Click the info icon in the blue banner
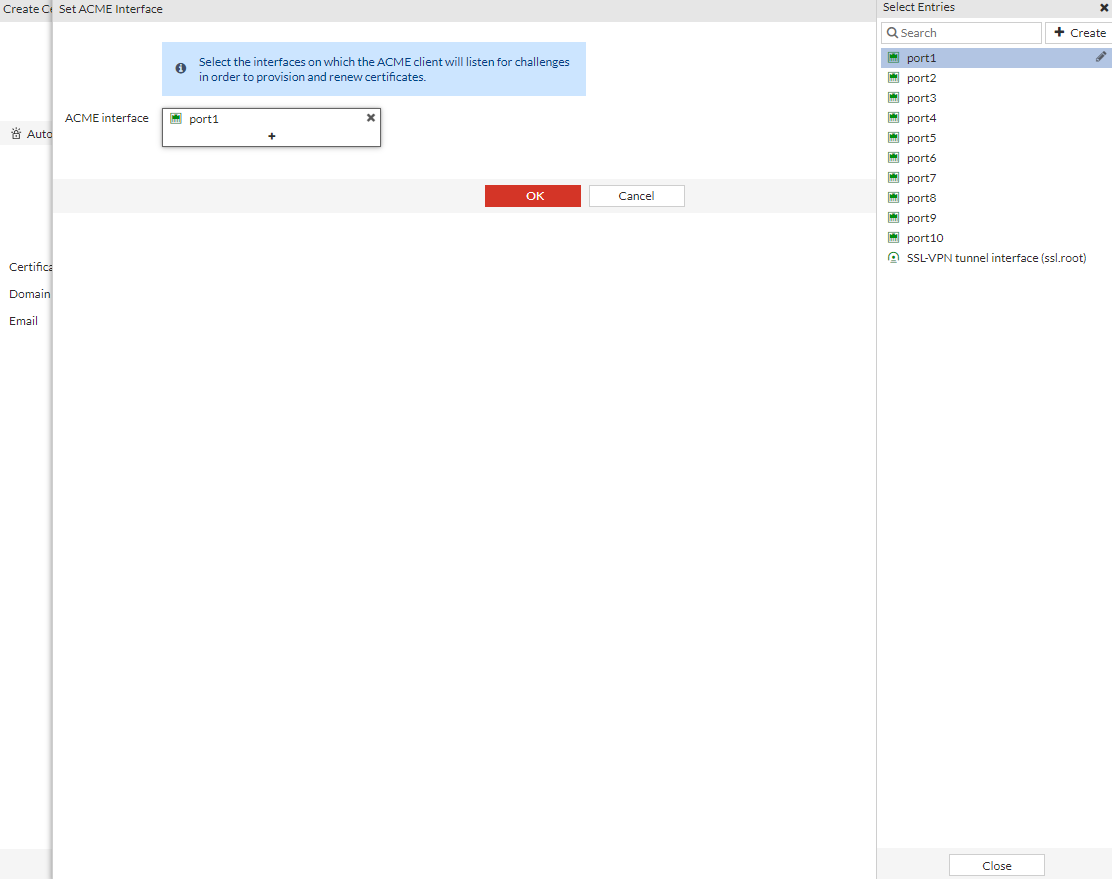 (181, 68)
